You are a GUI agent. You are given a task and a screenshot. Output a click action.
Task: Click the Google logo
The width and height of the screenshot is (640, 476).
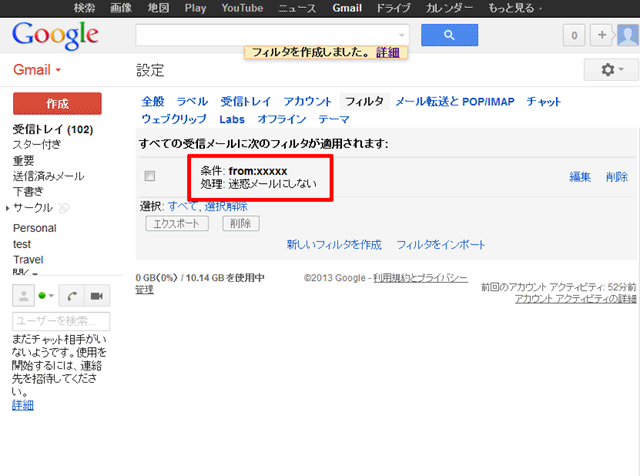click(55, 36)
